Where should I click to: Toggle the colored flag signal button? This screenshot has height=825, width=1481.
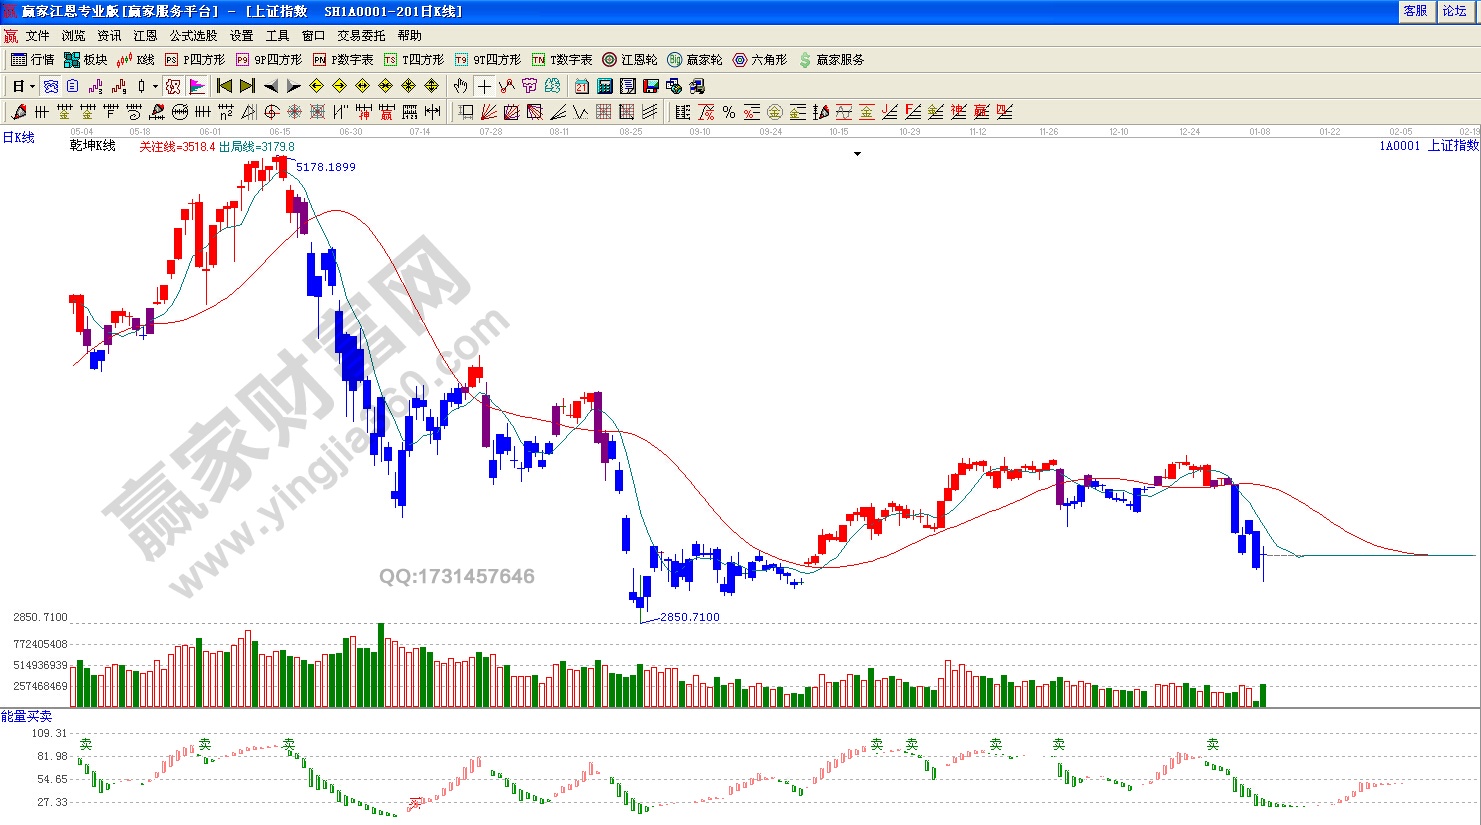[197, 86]
